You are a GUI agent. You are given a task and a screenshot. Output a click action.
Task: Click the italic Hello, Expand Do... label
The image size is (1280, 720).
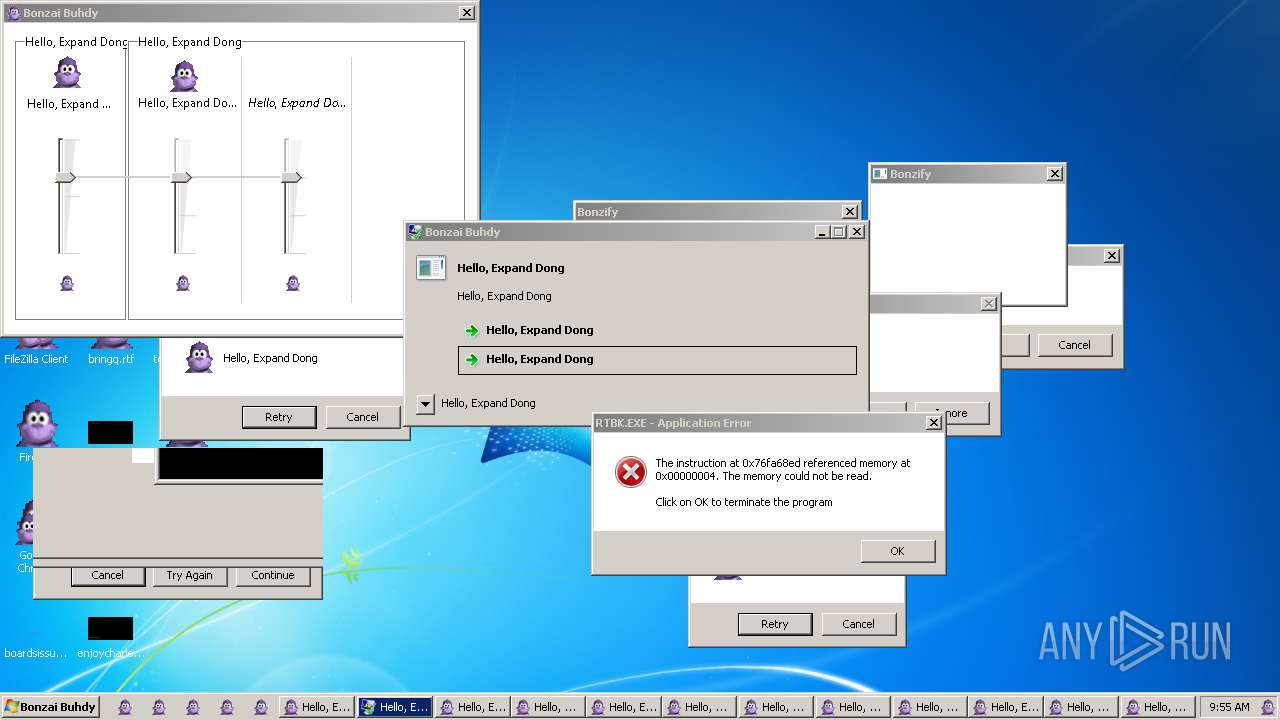[297, 103]
